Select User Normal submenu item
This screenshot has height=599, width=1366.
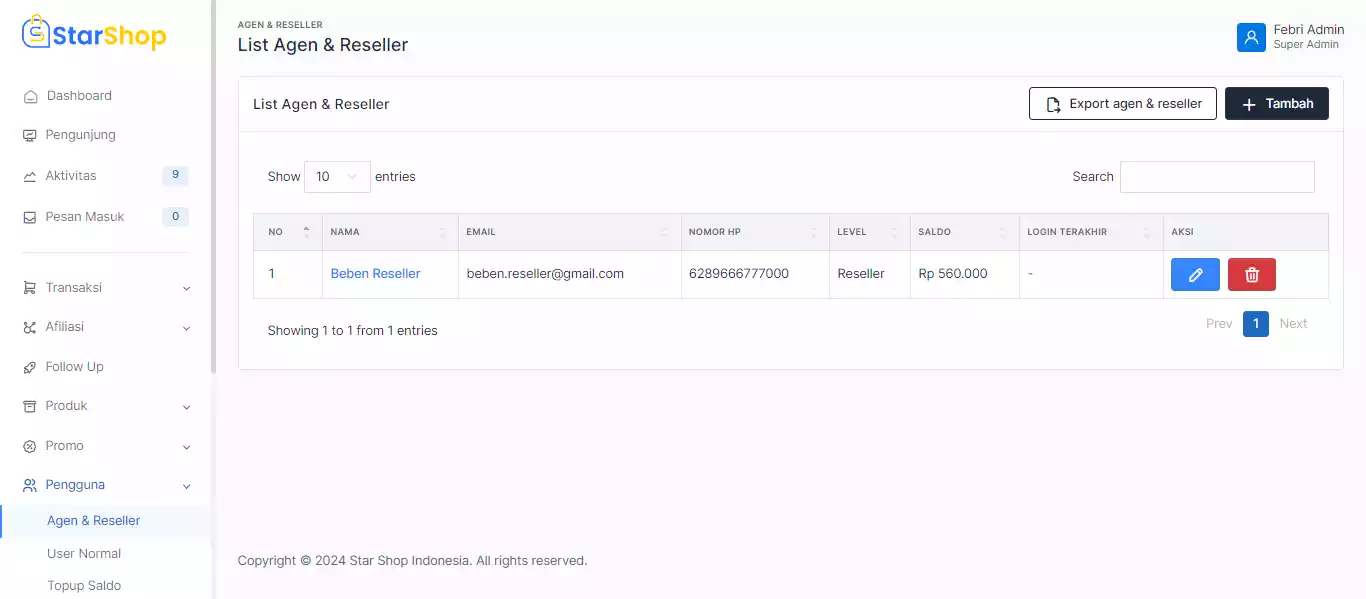84,554
